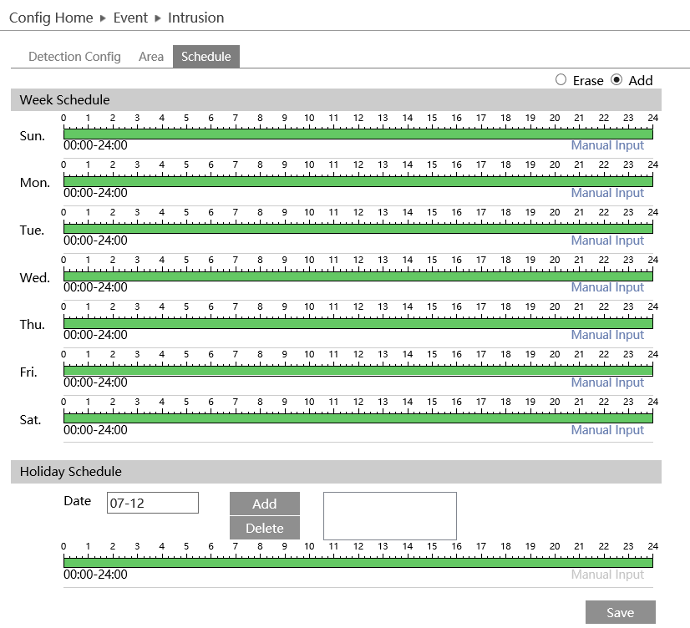Switch to the Detection Config tab
Image resolution: width=690 pixels, height=628 pixels.
point(74,57)
